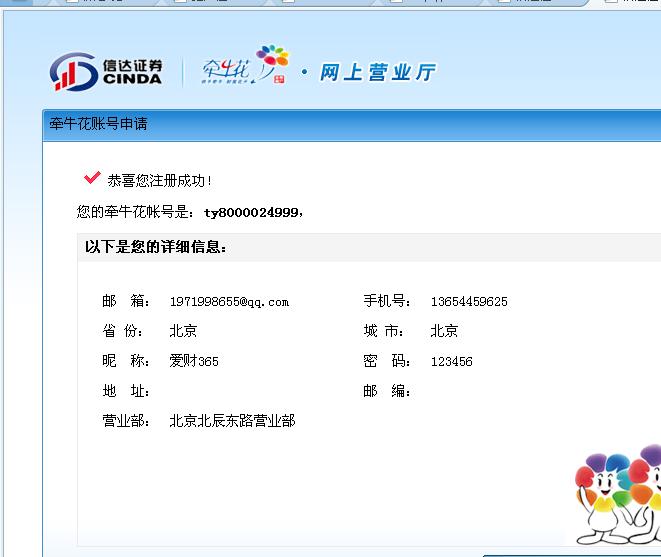Click the 以下是您的详细信息 heading
This screenshot has height=557, width=661.
(156, 247)
